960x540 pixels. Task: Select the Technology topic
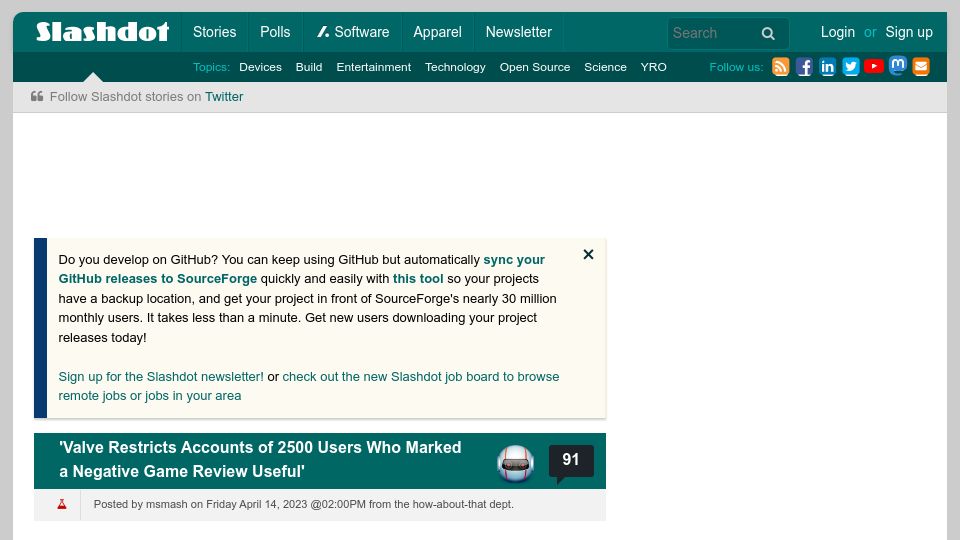pos(455,67)
